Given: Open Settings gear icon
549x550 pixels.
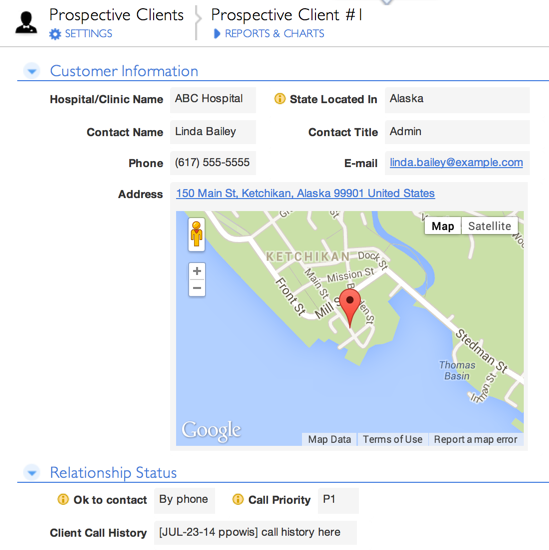Looking at the screenshot, I should click(x=55, y=34).
